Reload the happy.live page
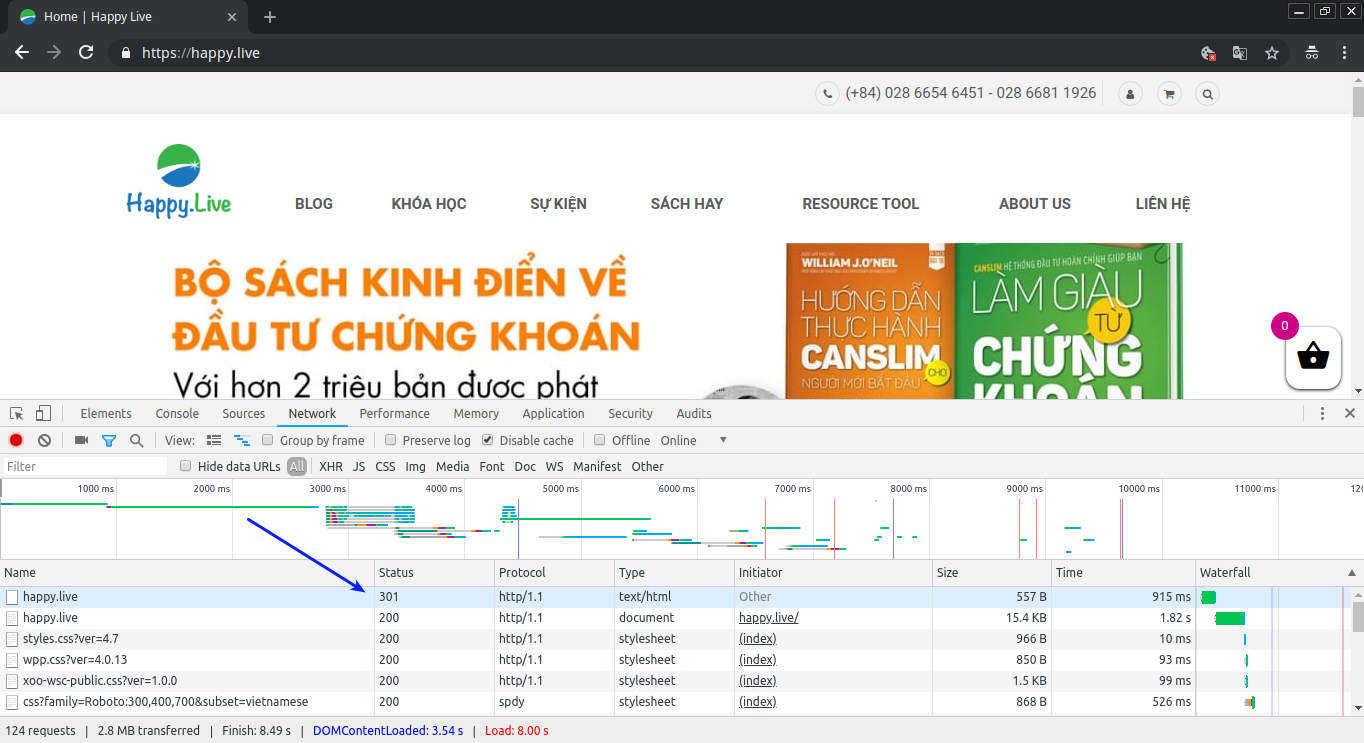 coord(86,53)
